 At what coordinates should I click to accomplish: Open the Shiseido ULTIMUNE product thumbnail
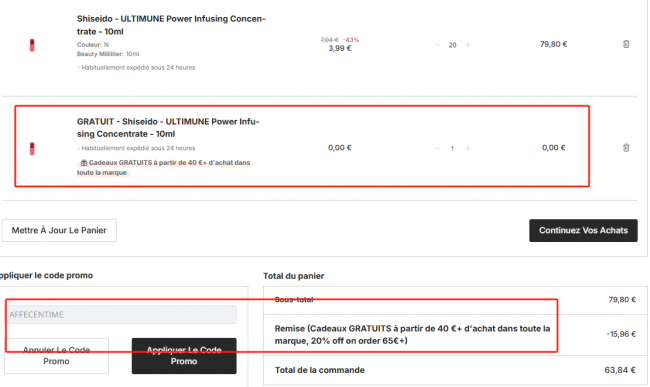pyautogui.click(x=32, y=45)
